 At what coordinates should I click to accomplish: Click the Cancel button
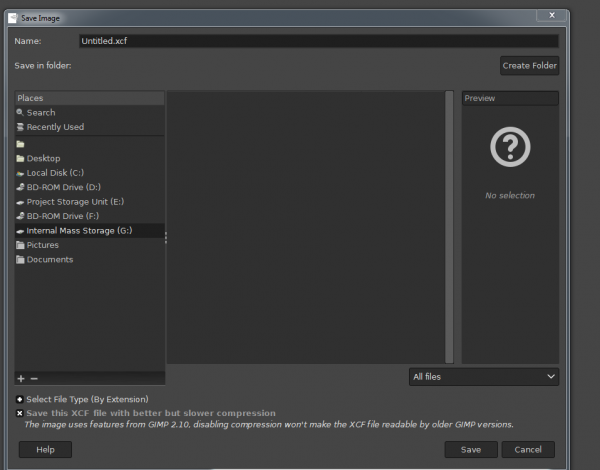point(528,450)
